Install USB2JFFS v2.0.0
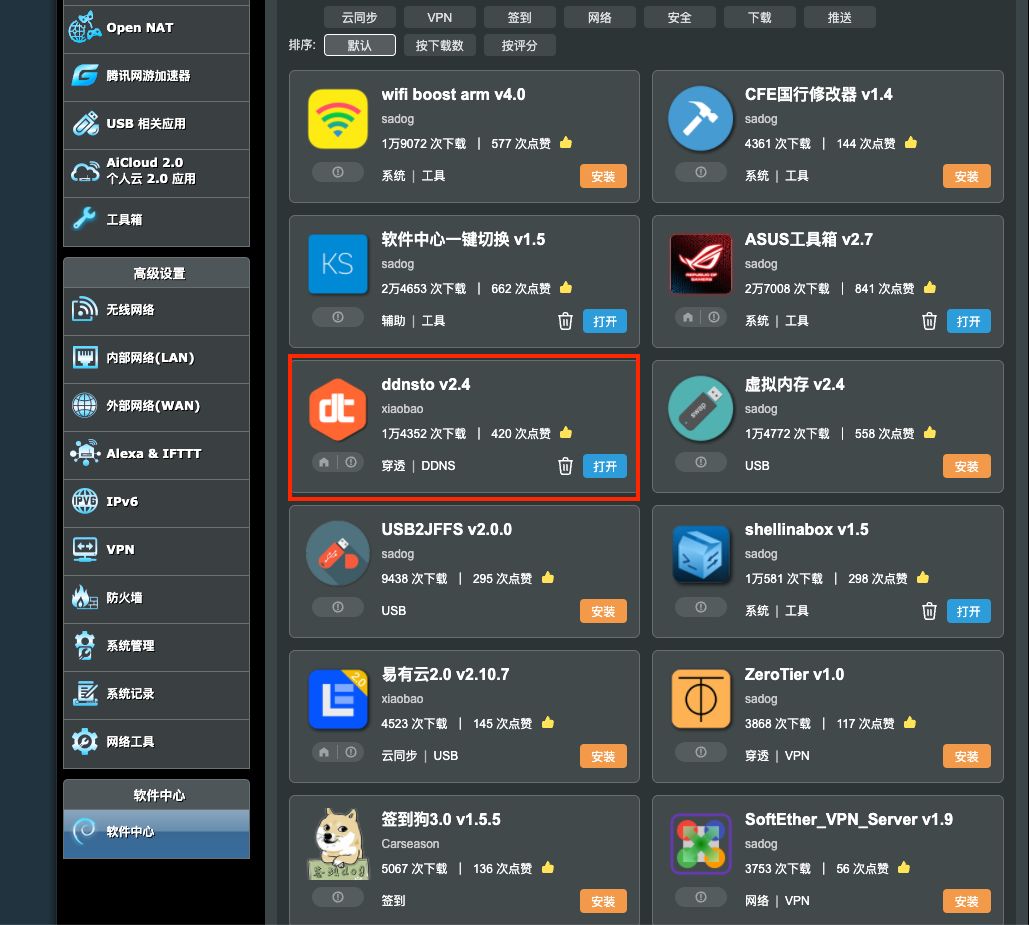This screenshot has width=1029, height=925. click(x=603, y=611)
